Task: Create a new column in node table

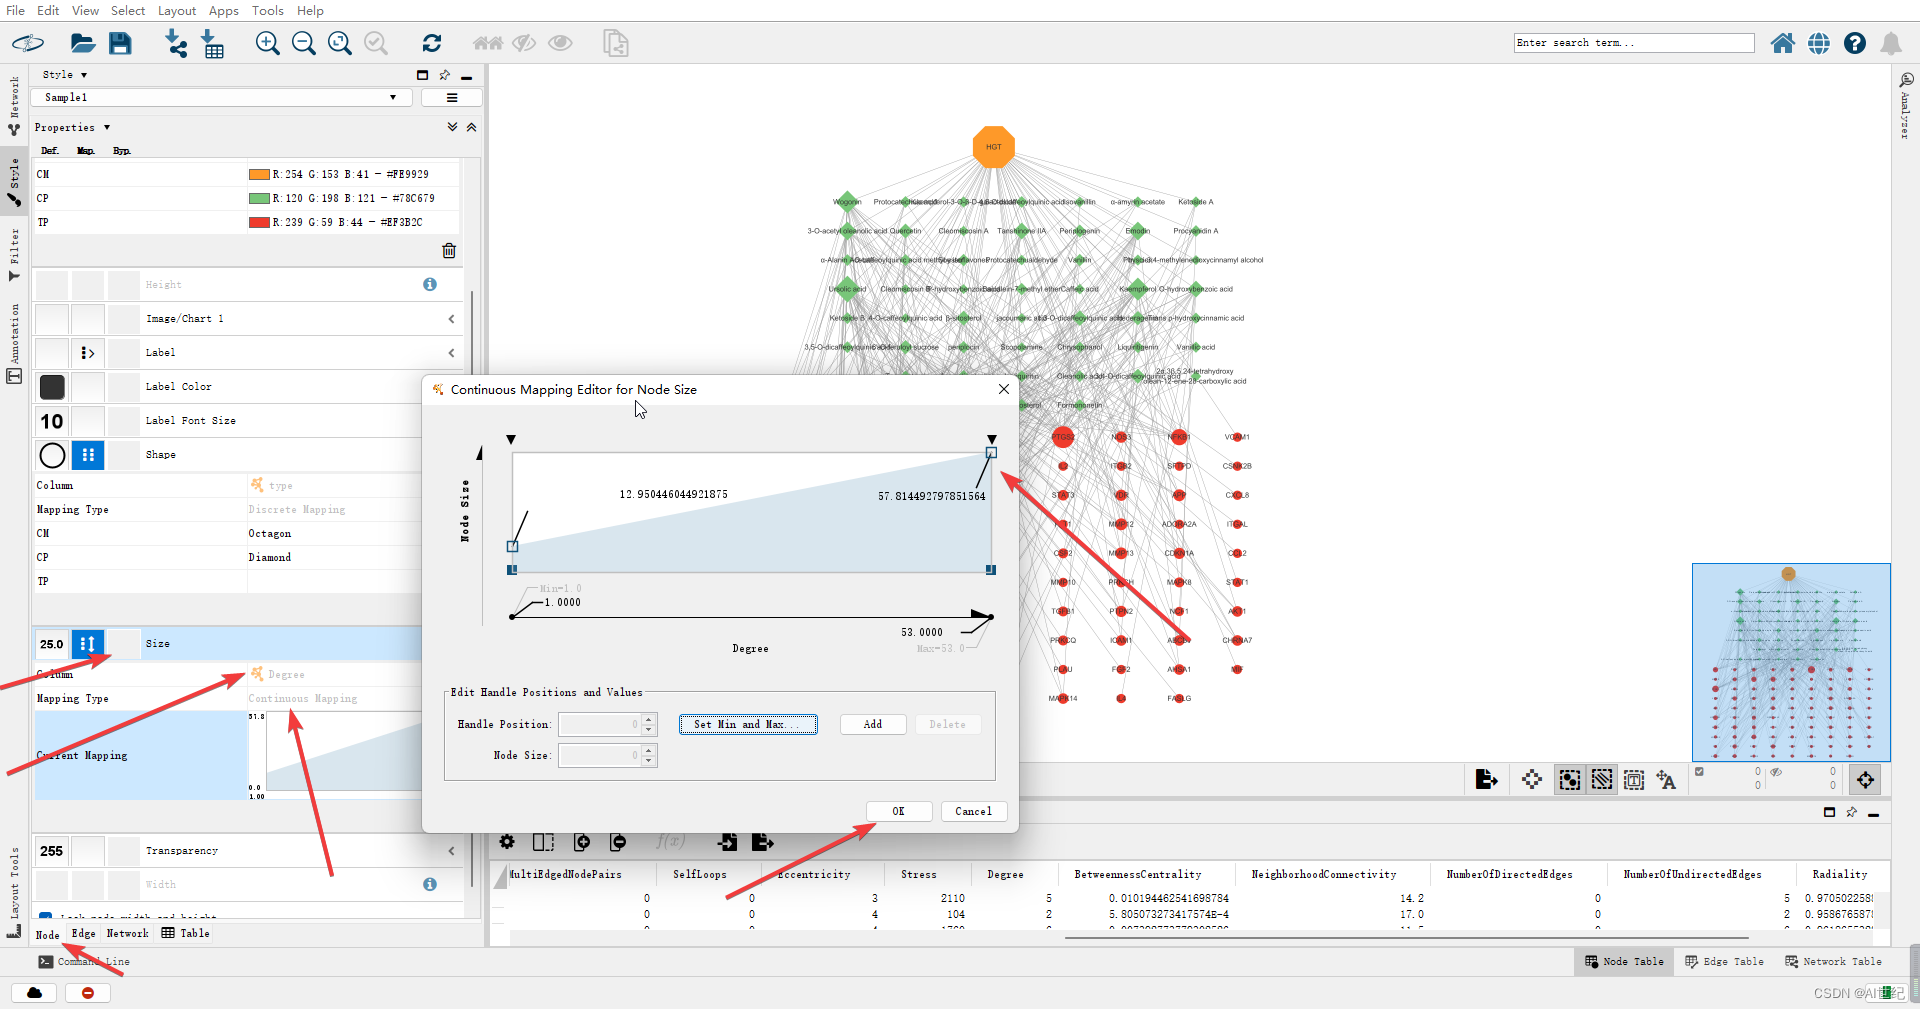Action: pos(582,842)
